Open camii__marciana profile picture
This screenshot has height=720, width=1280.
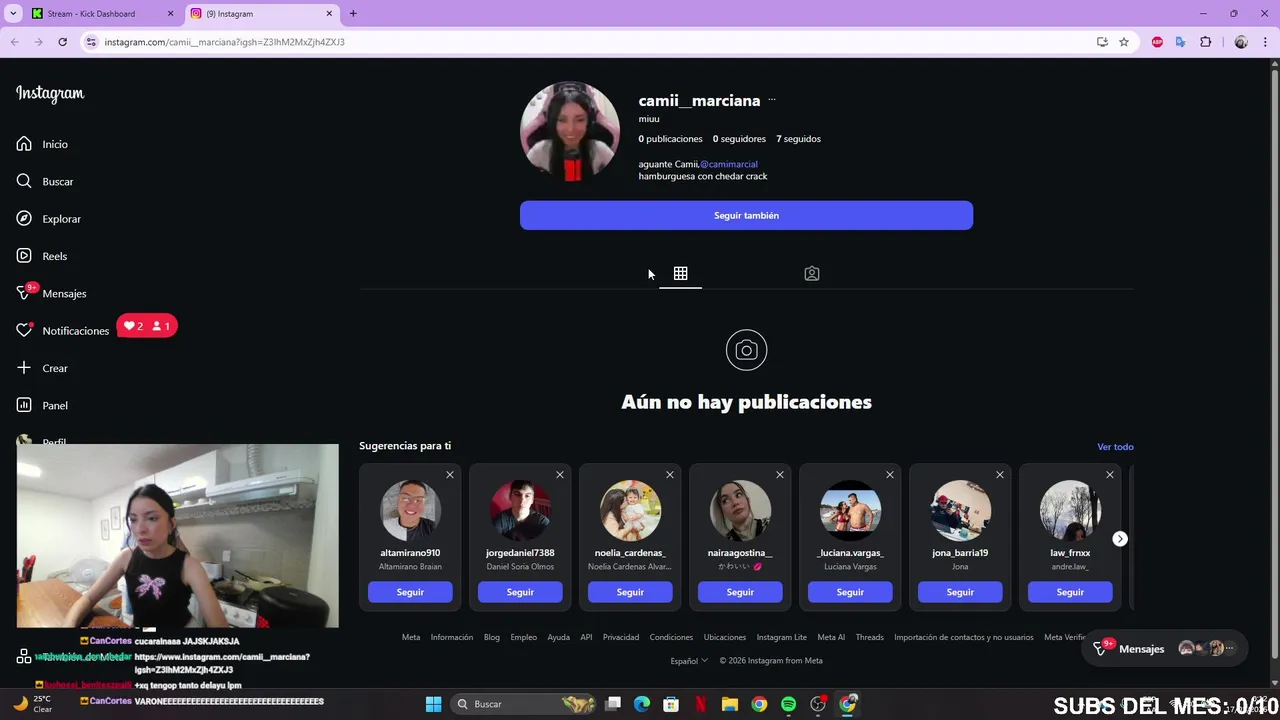[x=570, y=131]
